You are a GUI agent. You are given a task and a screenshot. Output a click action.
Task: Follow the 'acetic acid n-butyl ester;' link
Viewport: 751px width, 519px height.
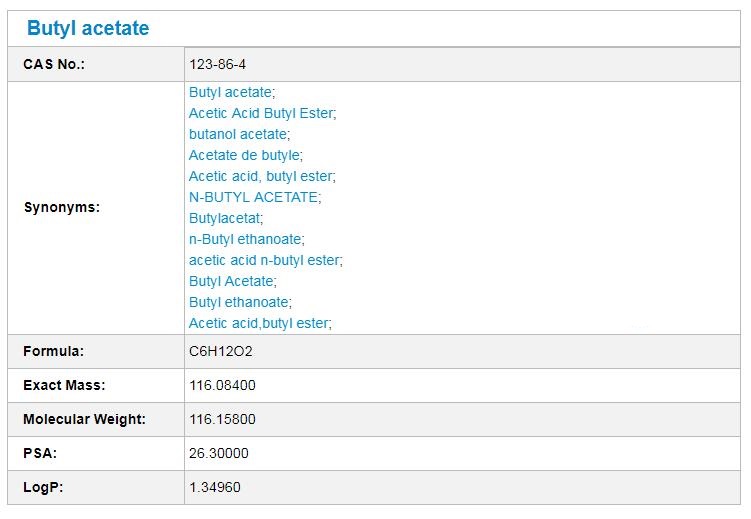pos(265,260)
